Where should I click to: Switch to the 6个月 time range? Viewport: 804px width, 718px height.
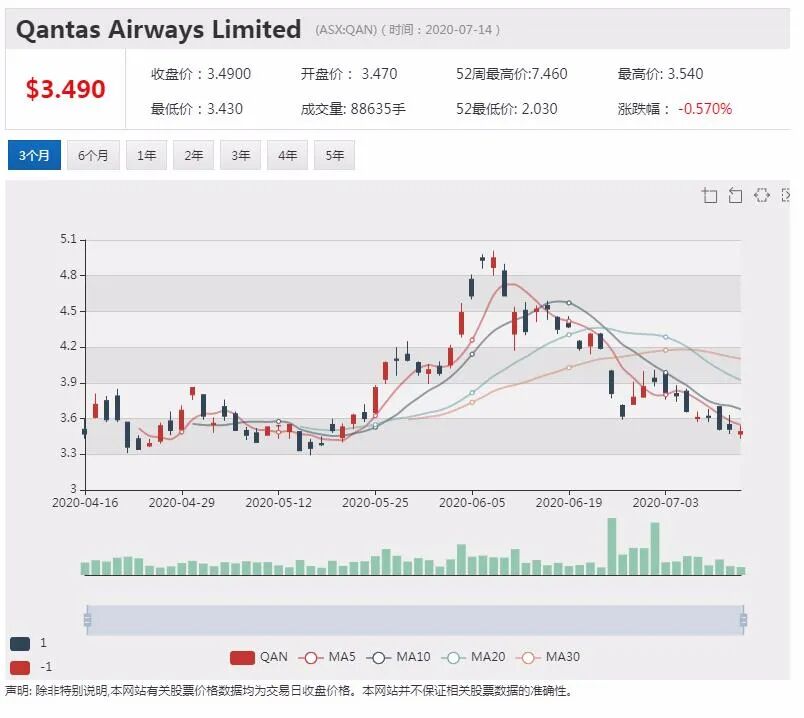tap(93, 155)
